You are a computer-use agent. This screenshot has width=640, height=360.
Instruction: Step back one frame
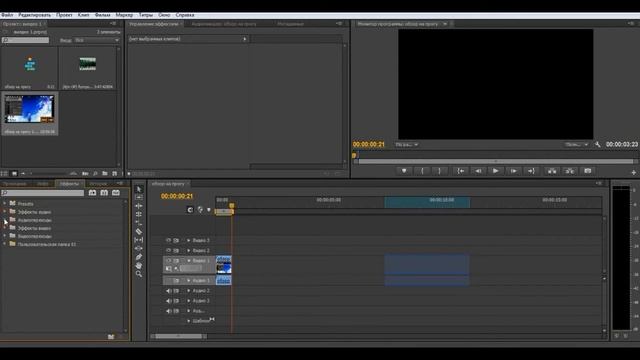coord(478,171)
